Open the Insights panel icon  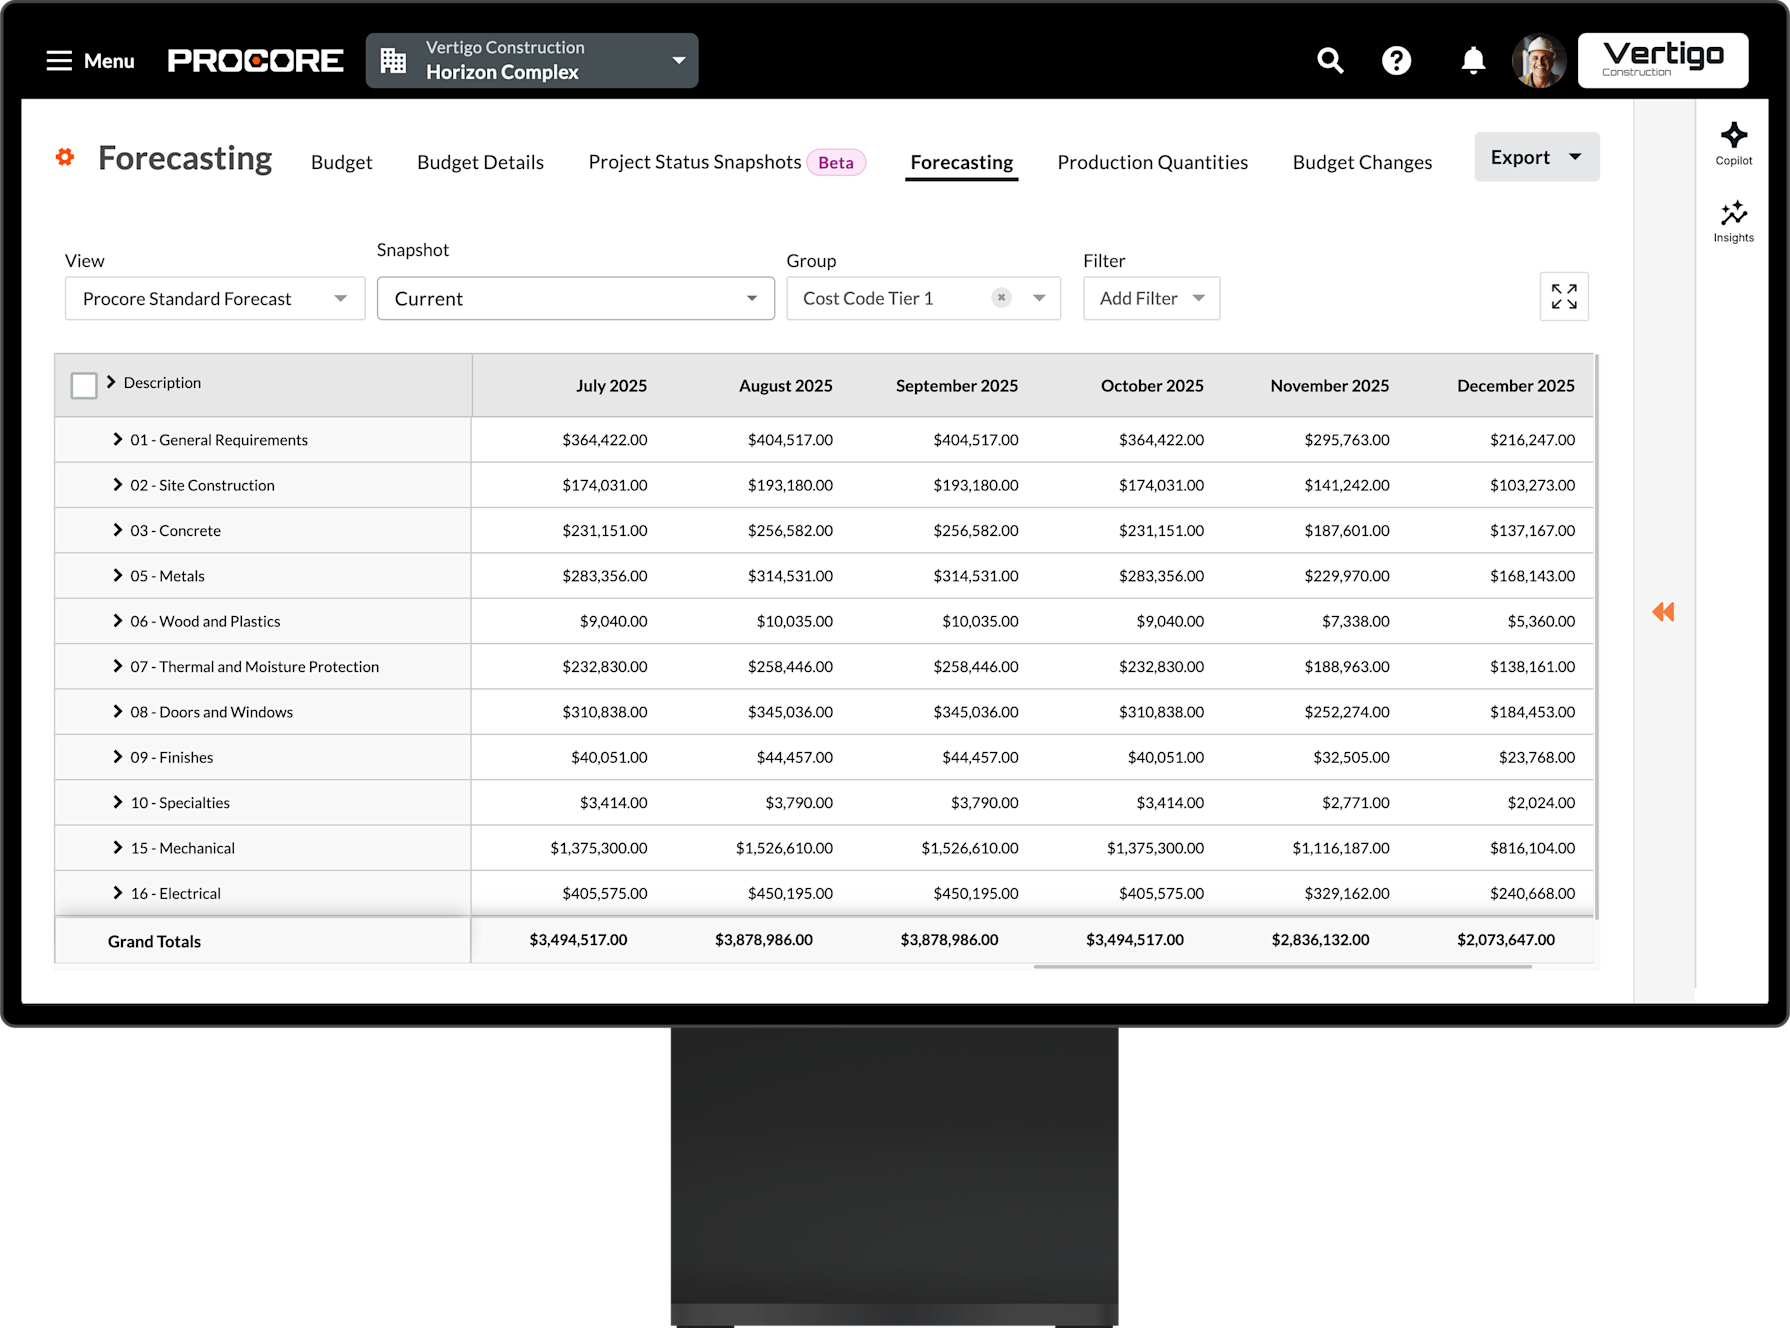point(1733,220)
